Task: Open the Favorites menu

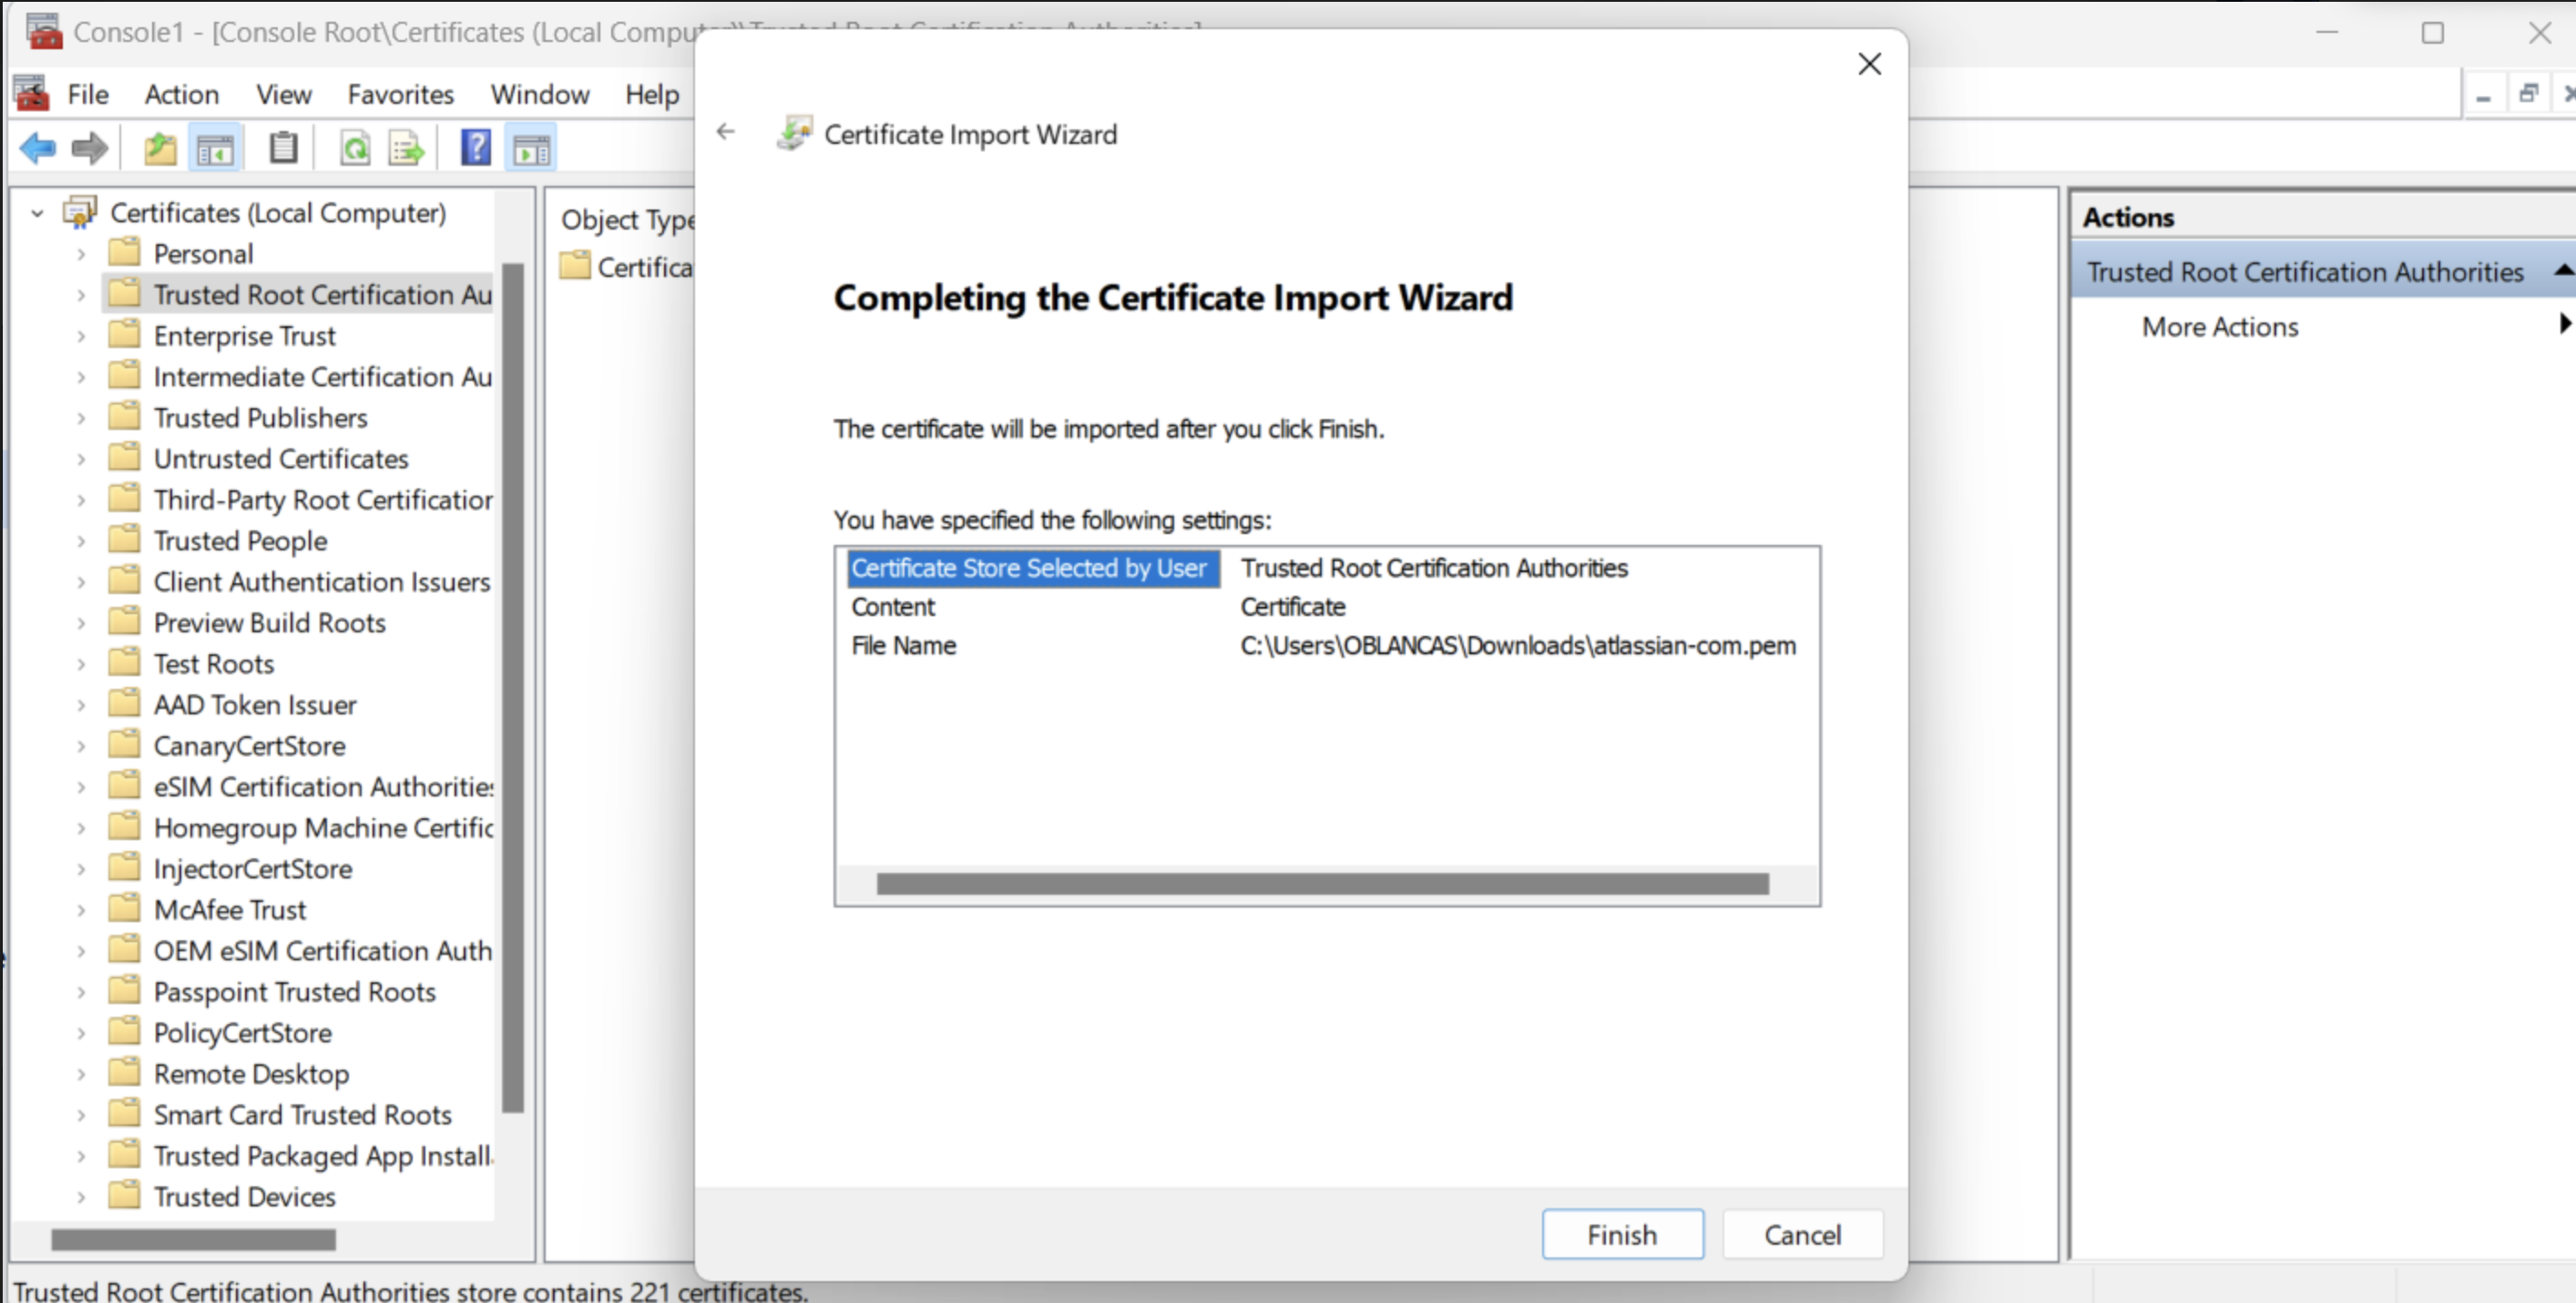Action: pos(400,94)
